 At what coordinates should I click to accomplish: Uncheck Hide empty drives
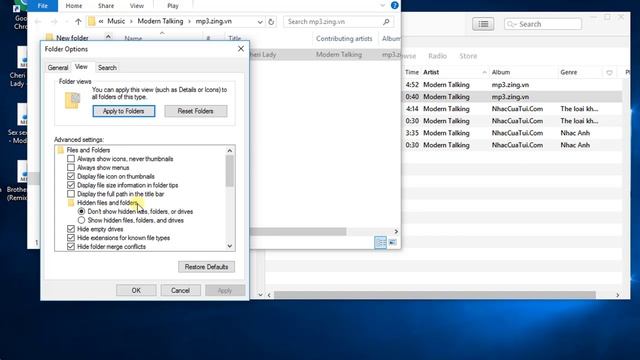[71, 229]
